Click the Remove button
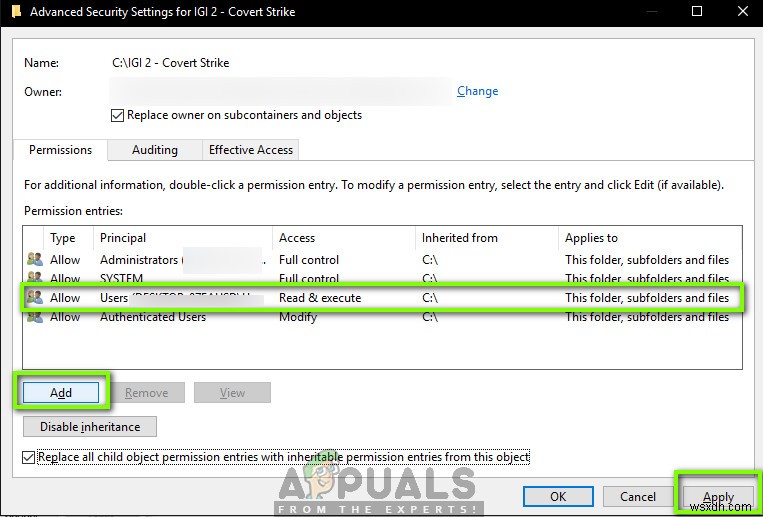The height and width of the screenshot is (517, 763). (146, 392)
